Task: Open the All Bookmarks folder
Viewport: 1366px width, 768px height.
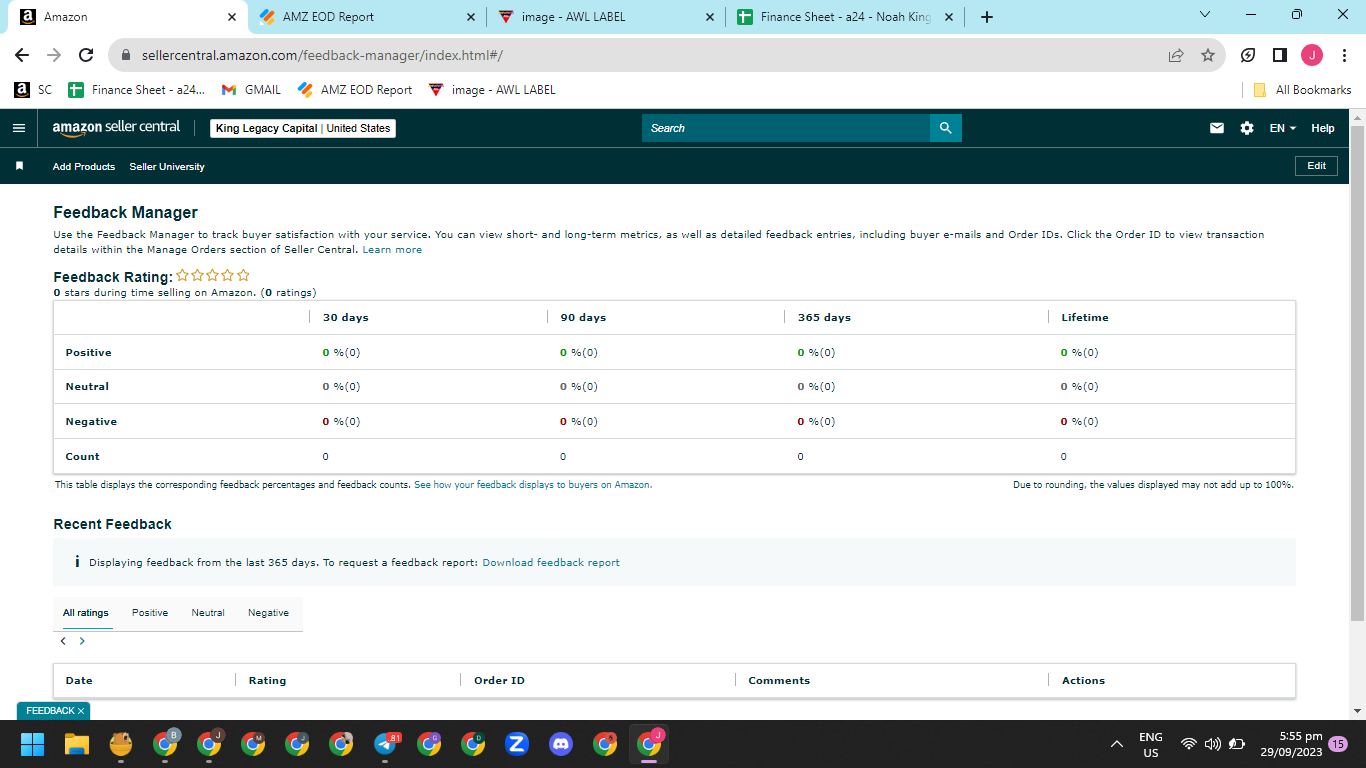Action: [1302, 90]
